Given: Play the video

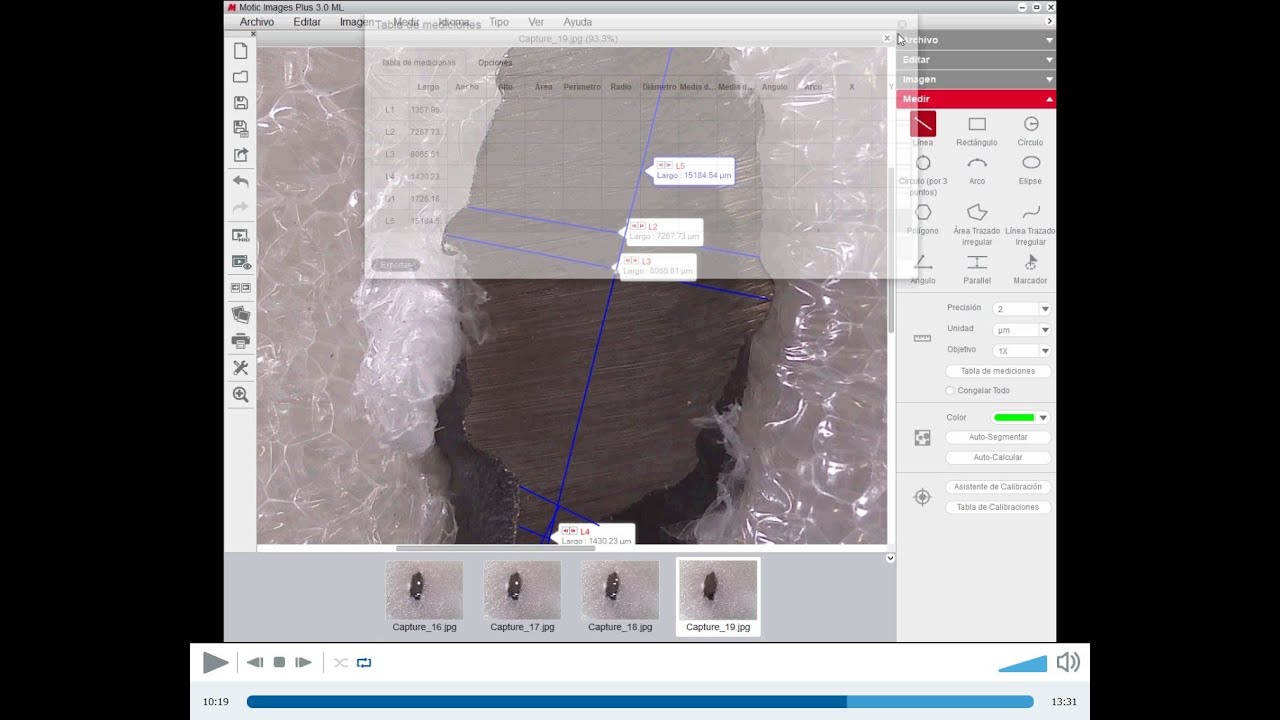Looking at the screenshot, I should (x=215, y=662).
